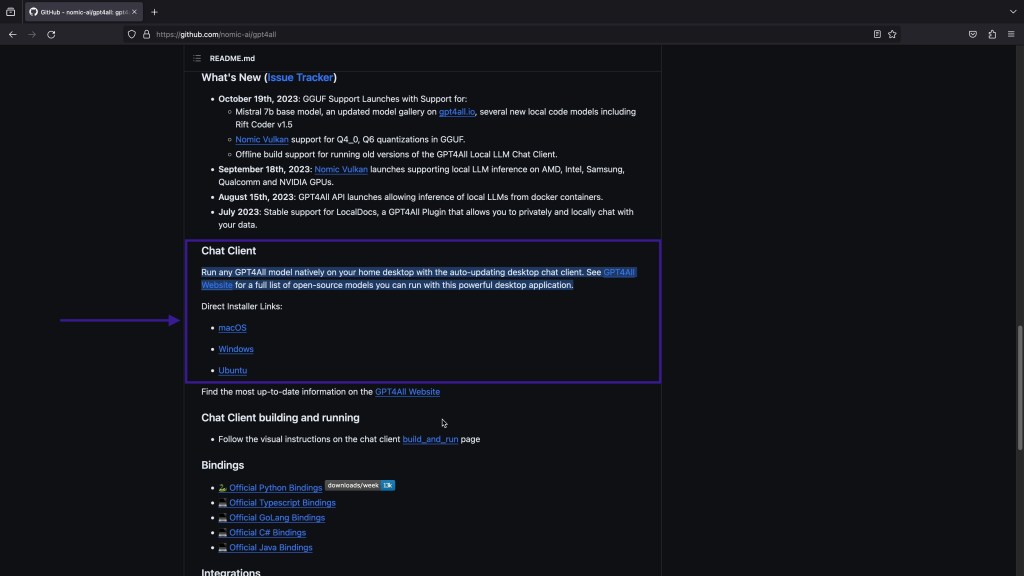Open Official Python Bindings link

click(x=275, y=488)
